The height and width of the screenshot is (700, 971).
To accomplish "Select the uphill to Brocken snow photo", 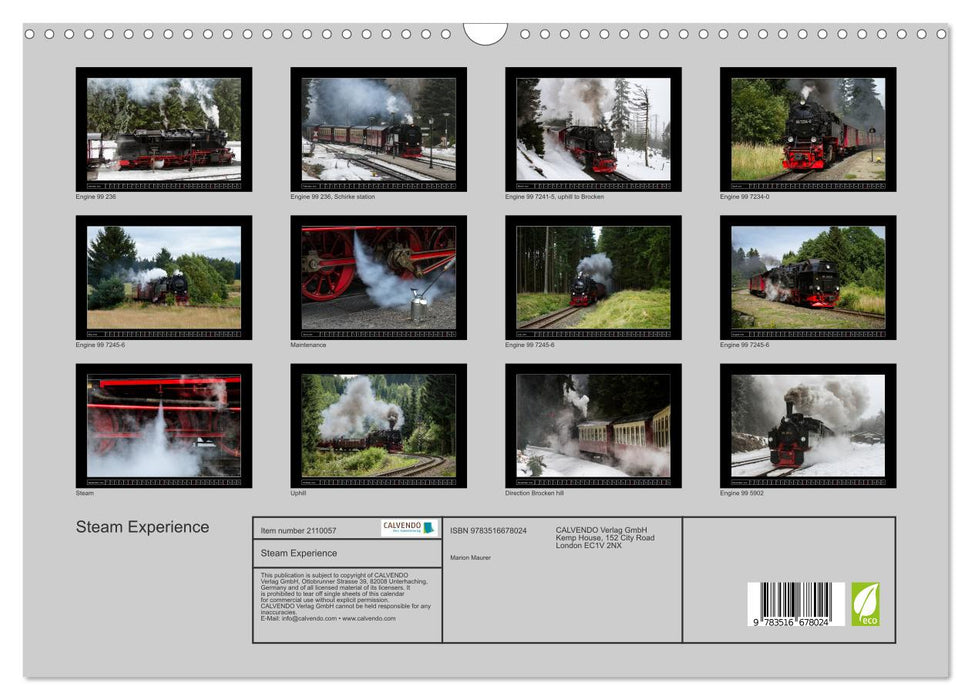I will pos(593,129).
